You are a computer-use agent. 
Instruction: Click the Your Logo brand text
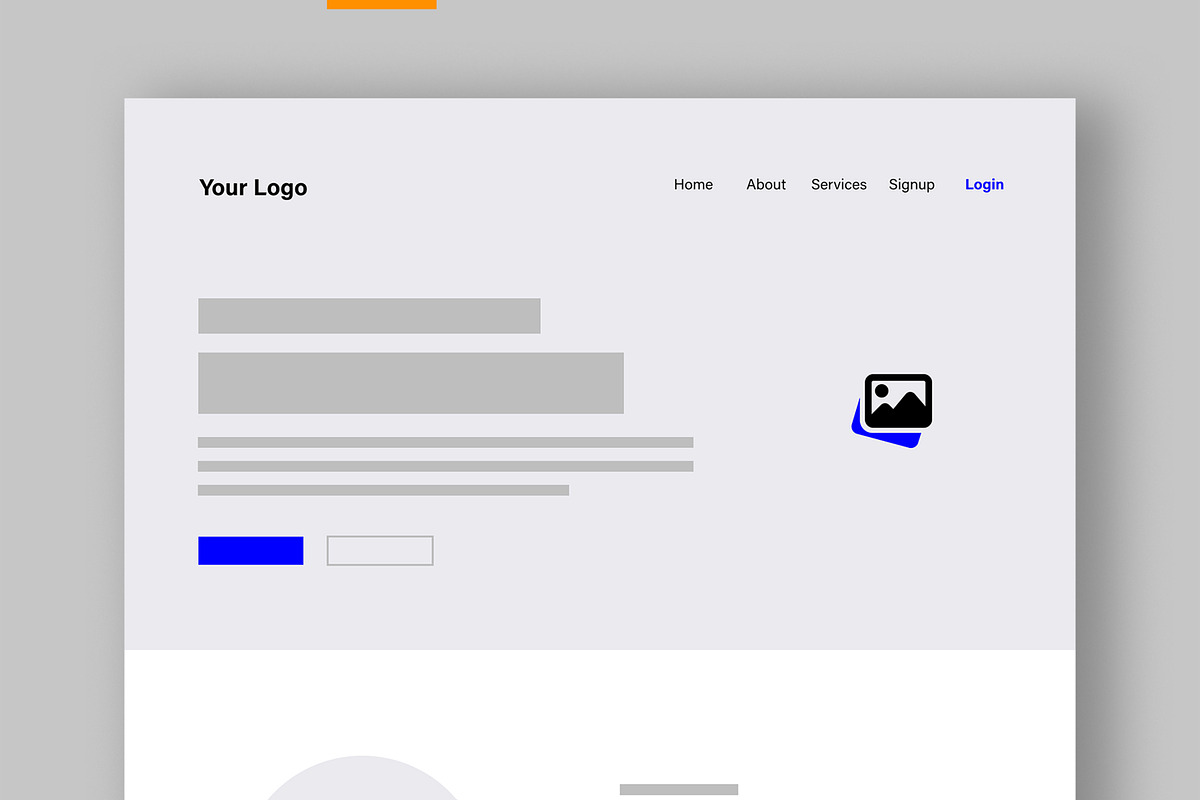point(253,188)
